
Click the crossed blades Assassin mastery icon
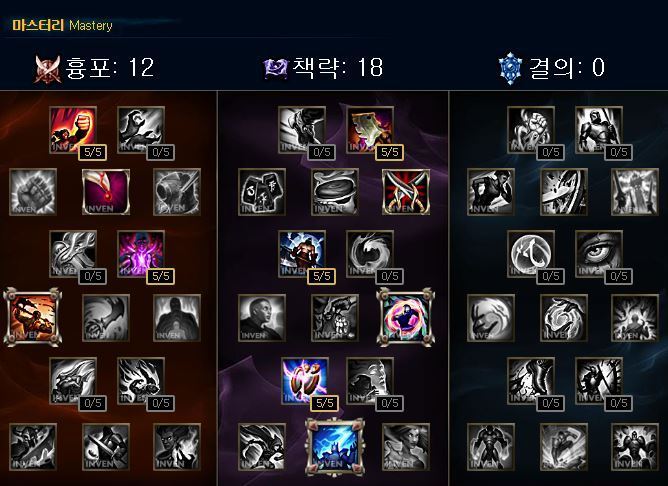406,192
